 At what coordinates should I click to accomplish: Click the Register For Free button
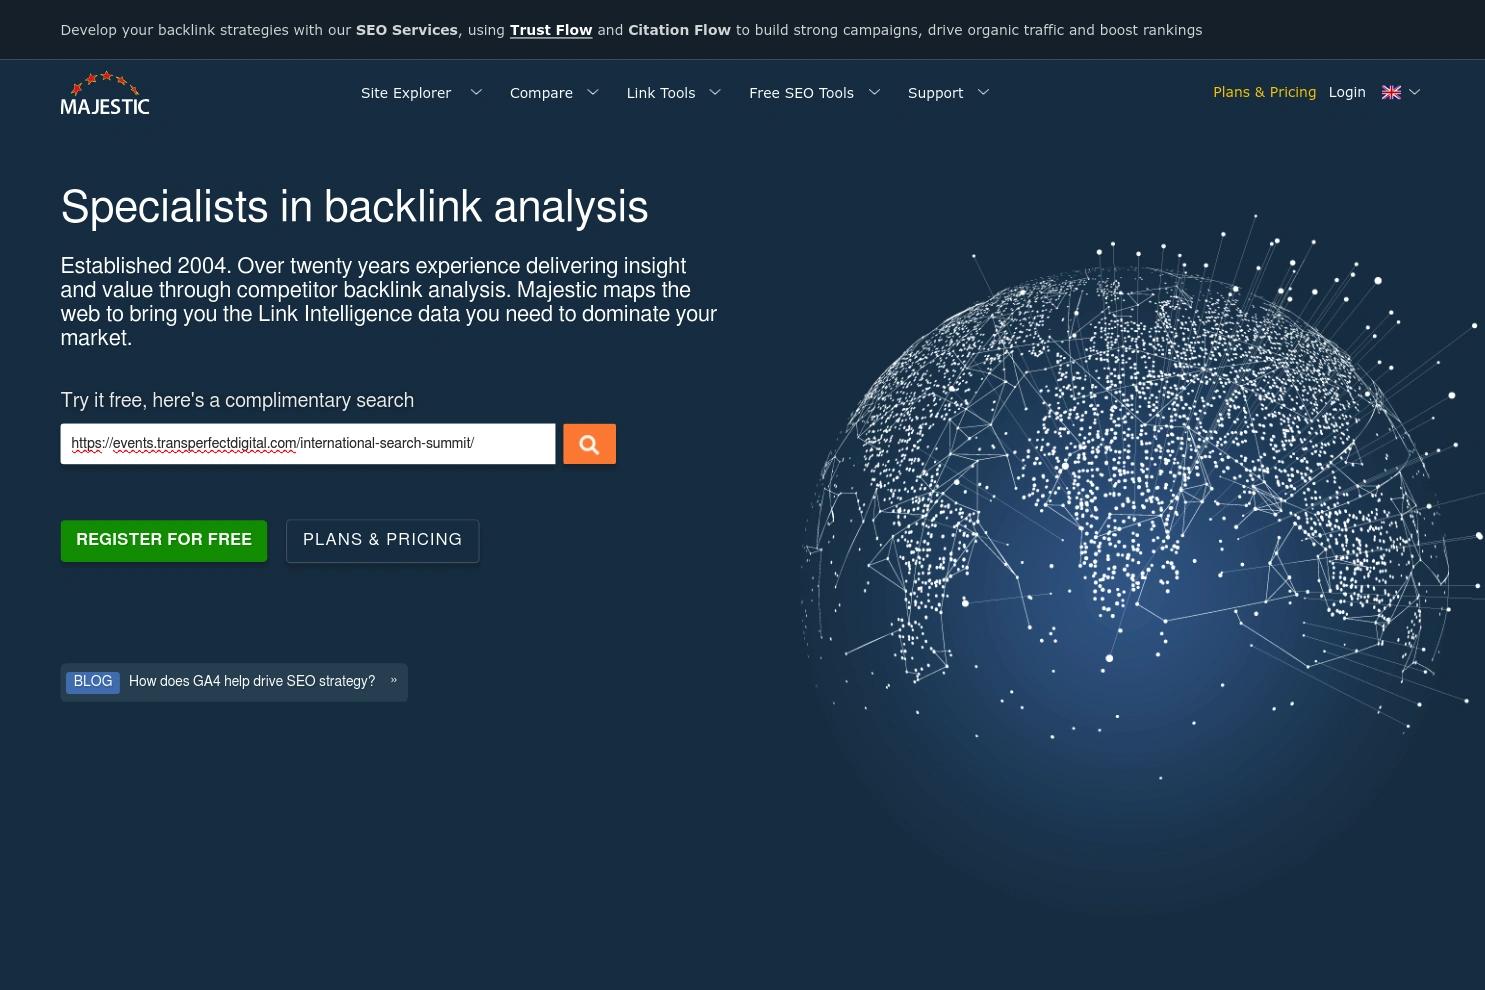pyautogui.click(x=164, y=540)
